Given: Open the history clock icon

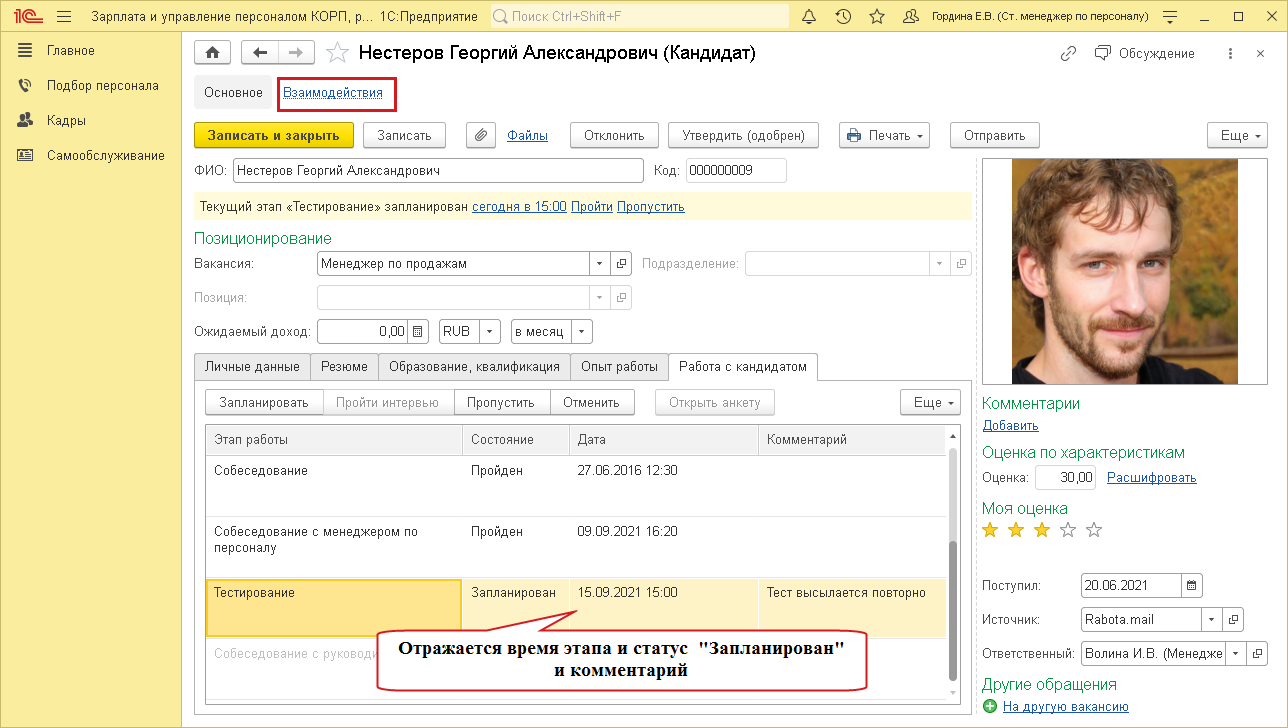Looking at the screenshot, I should 843,17.
